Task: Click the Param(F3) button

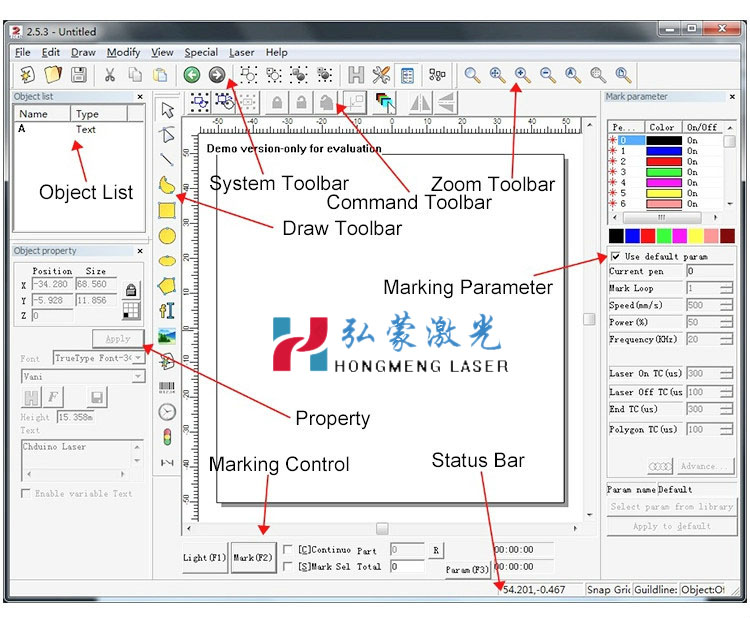Action: coord(467,569)
